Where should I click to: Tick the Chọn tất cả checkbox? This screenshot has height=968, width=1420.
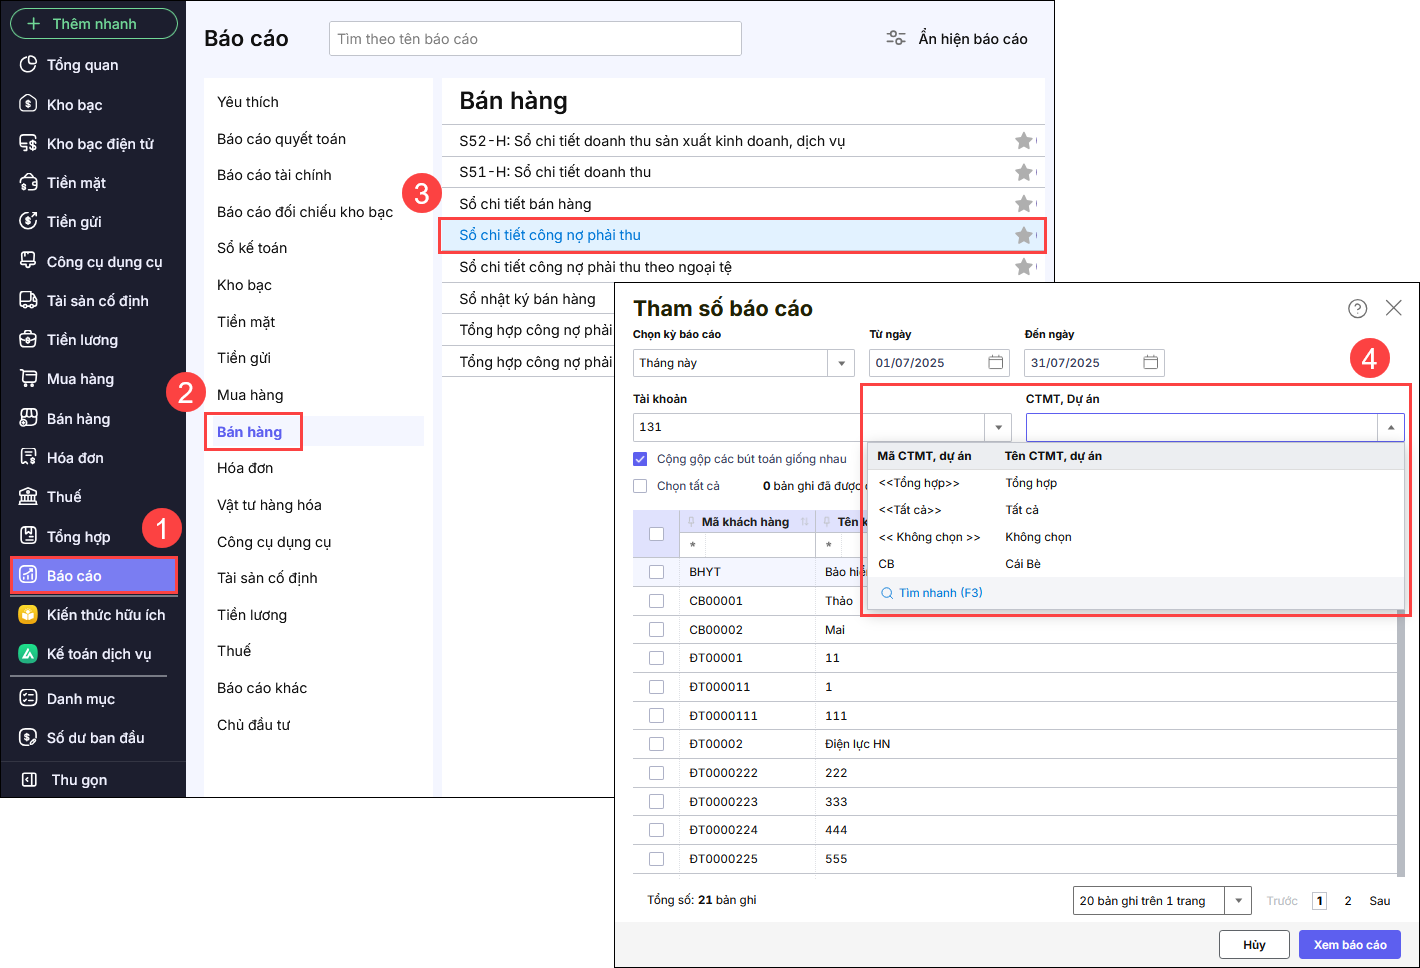click(x=640, y=486)
